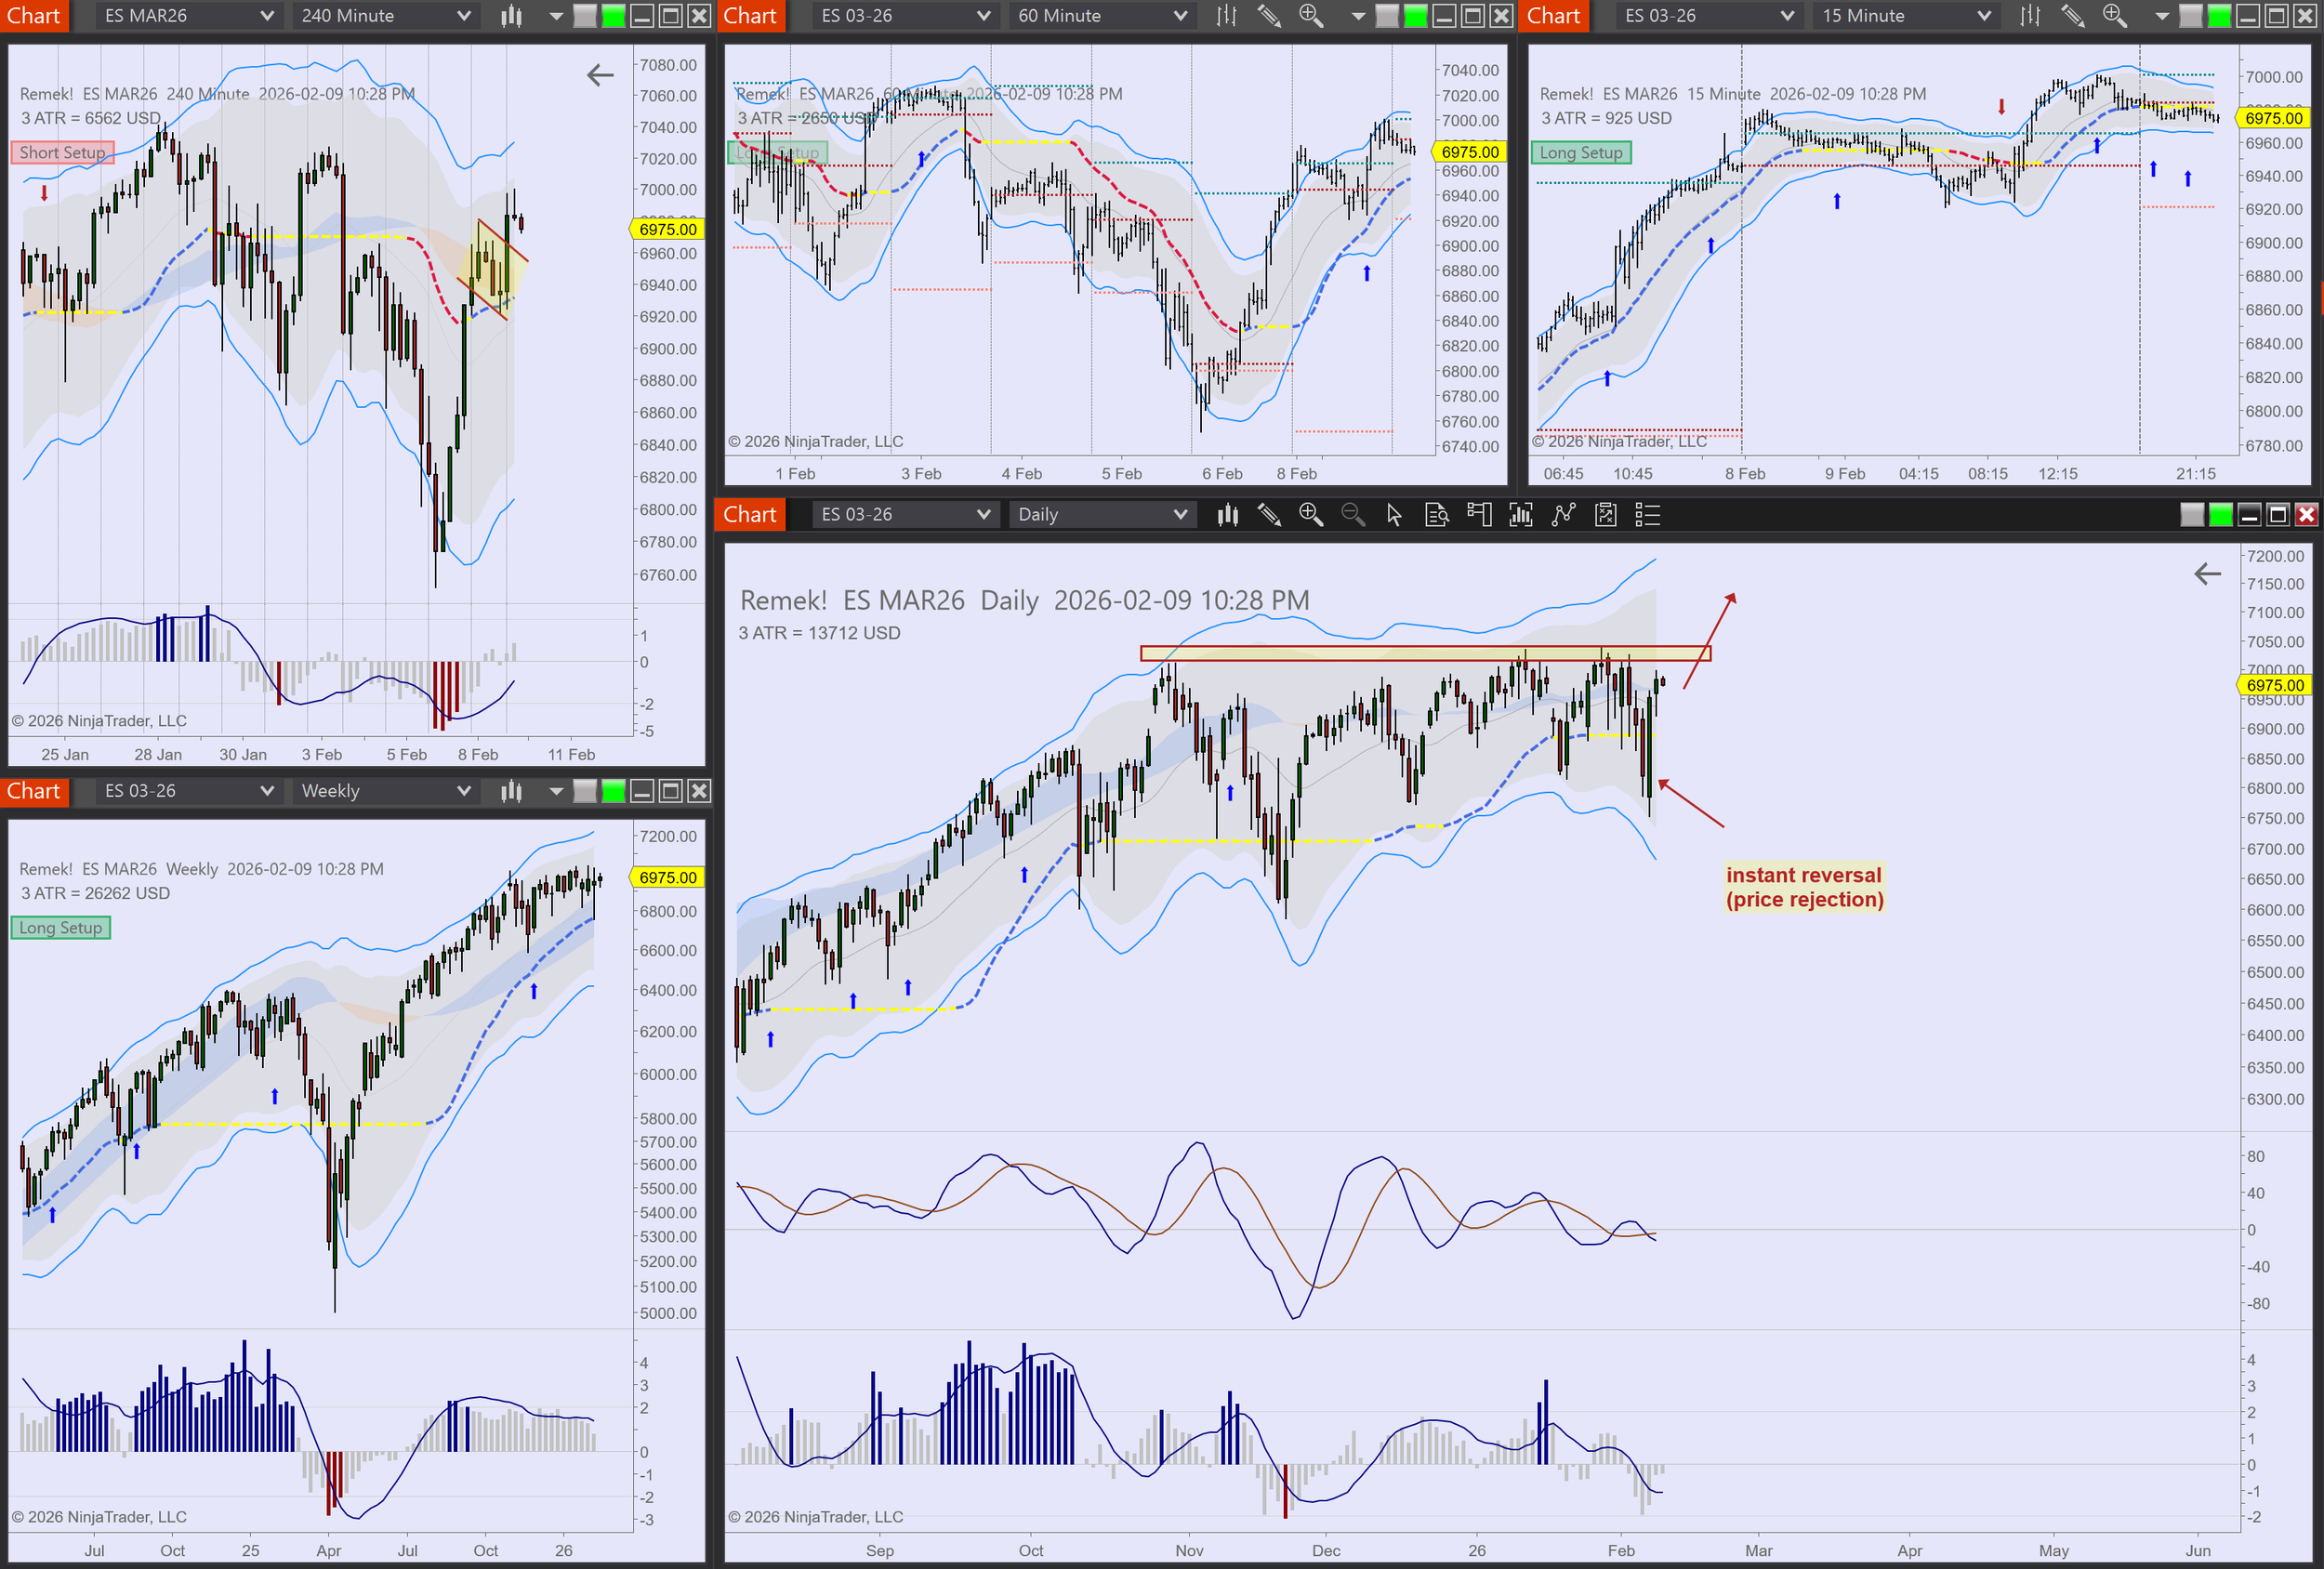Image resolution: width=2324 pixels, height=1569 pixels.
Task: Click the Chart tab of the Weekly window
Action: point(34,791)
